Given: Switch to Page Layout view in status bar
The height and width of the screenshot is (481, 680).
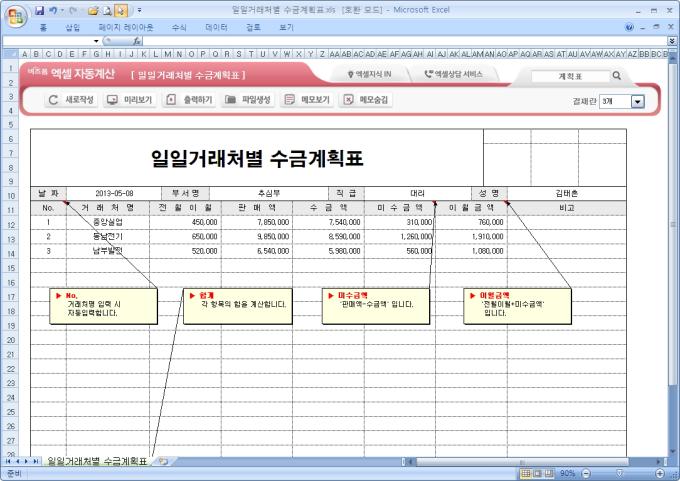Looking at the screenshot, I should (x=538, y=473).
